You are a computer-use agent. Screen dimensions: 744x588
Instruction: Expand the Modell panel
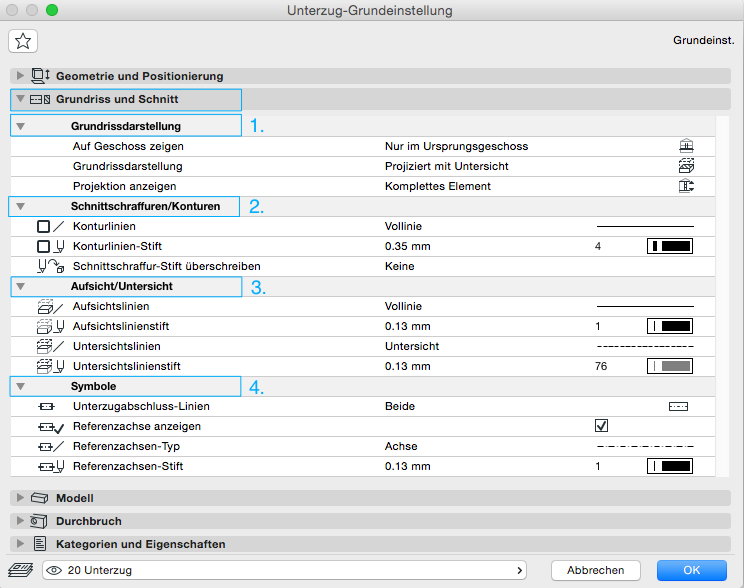coord(20,498)
